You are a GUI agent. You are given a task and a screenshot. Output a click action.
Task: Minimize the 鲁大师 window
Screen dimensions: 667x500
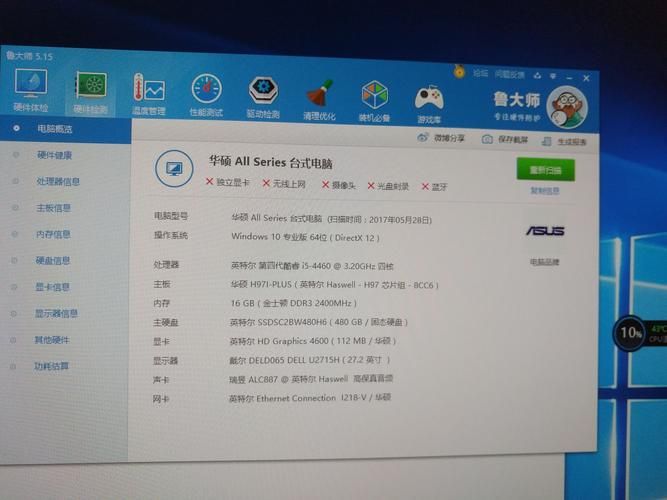click(x=569, y=78)
